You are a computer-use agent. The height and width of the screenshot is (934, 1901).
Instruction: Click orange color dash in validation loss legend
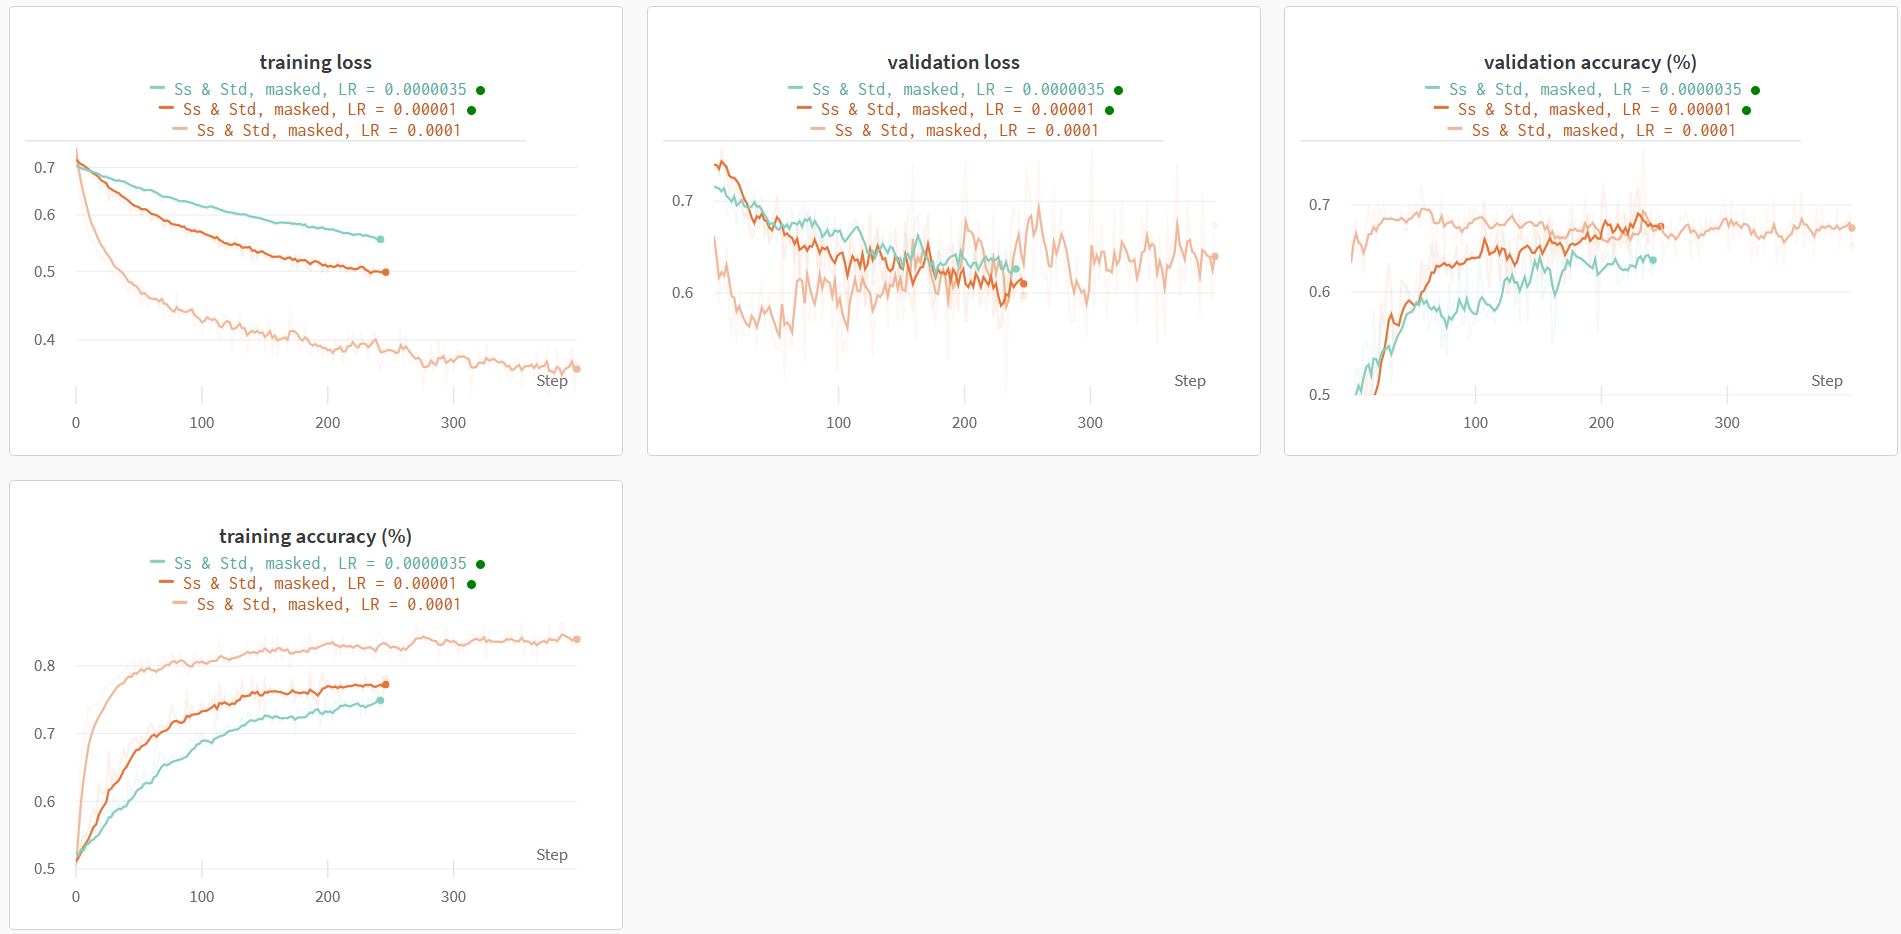805,108
